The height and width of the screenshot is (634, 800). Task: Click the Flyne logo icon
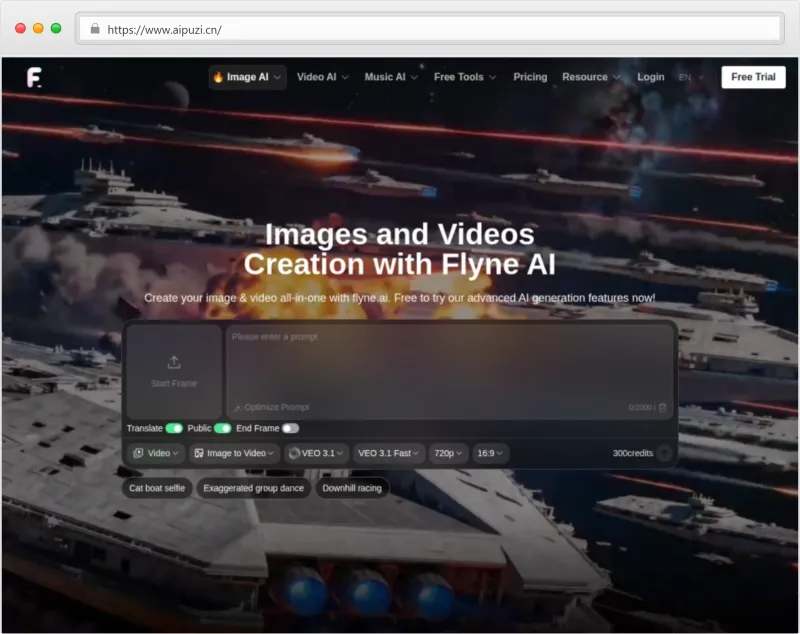pyautogui.click(x=35, y=77)
